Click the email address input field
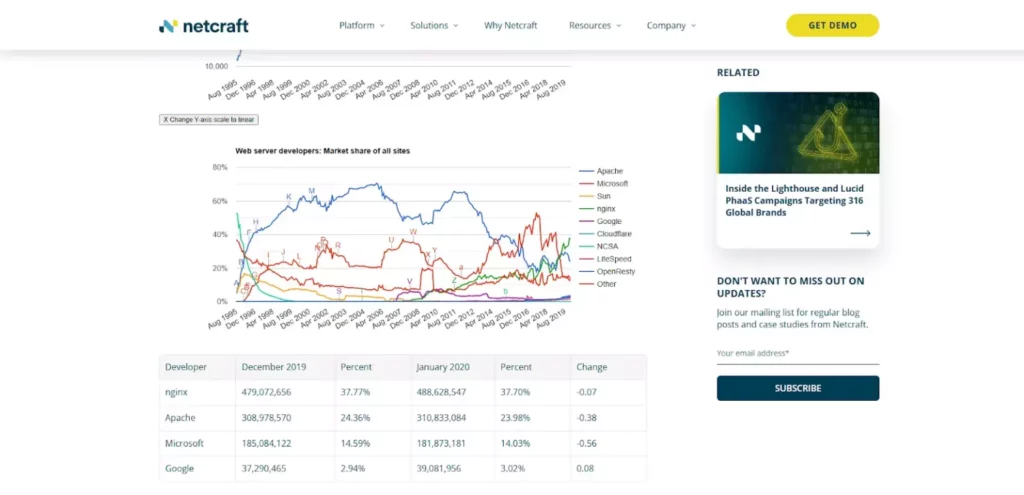Screen dimensions: 1024x495 tap(797, 353)
